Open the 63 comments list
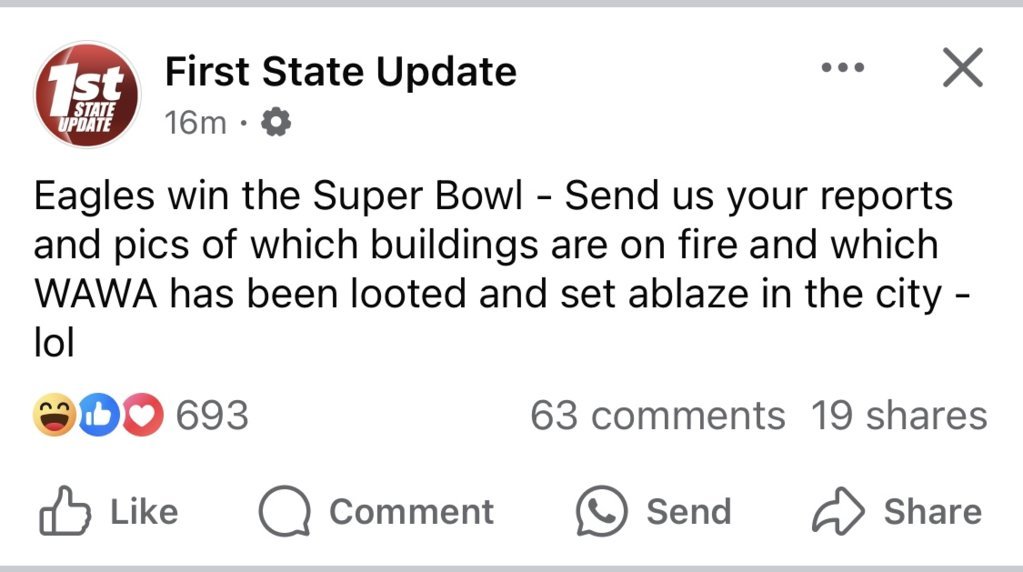Image resolution: width=1023 pixels, height=572 pixels. point(658,415)
